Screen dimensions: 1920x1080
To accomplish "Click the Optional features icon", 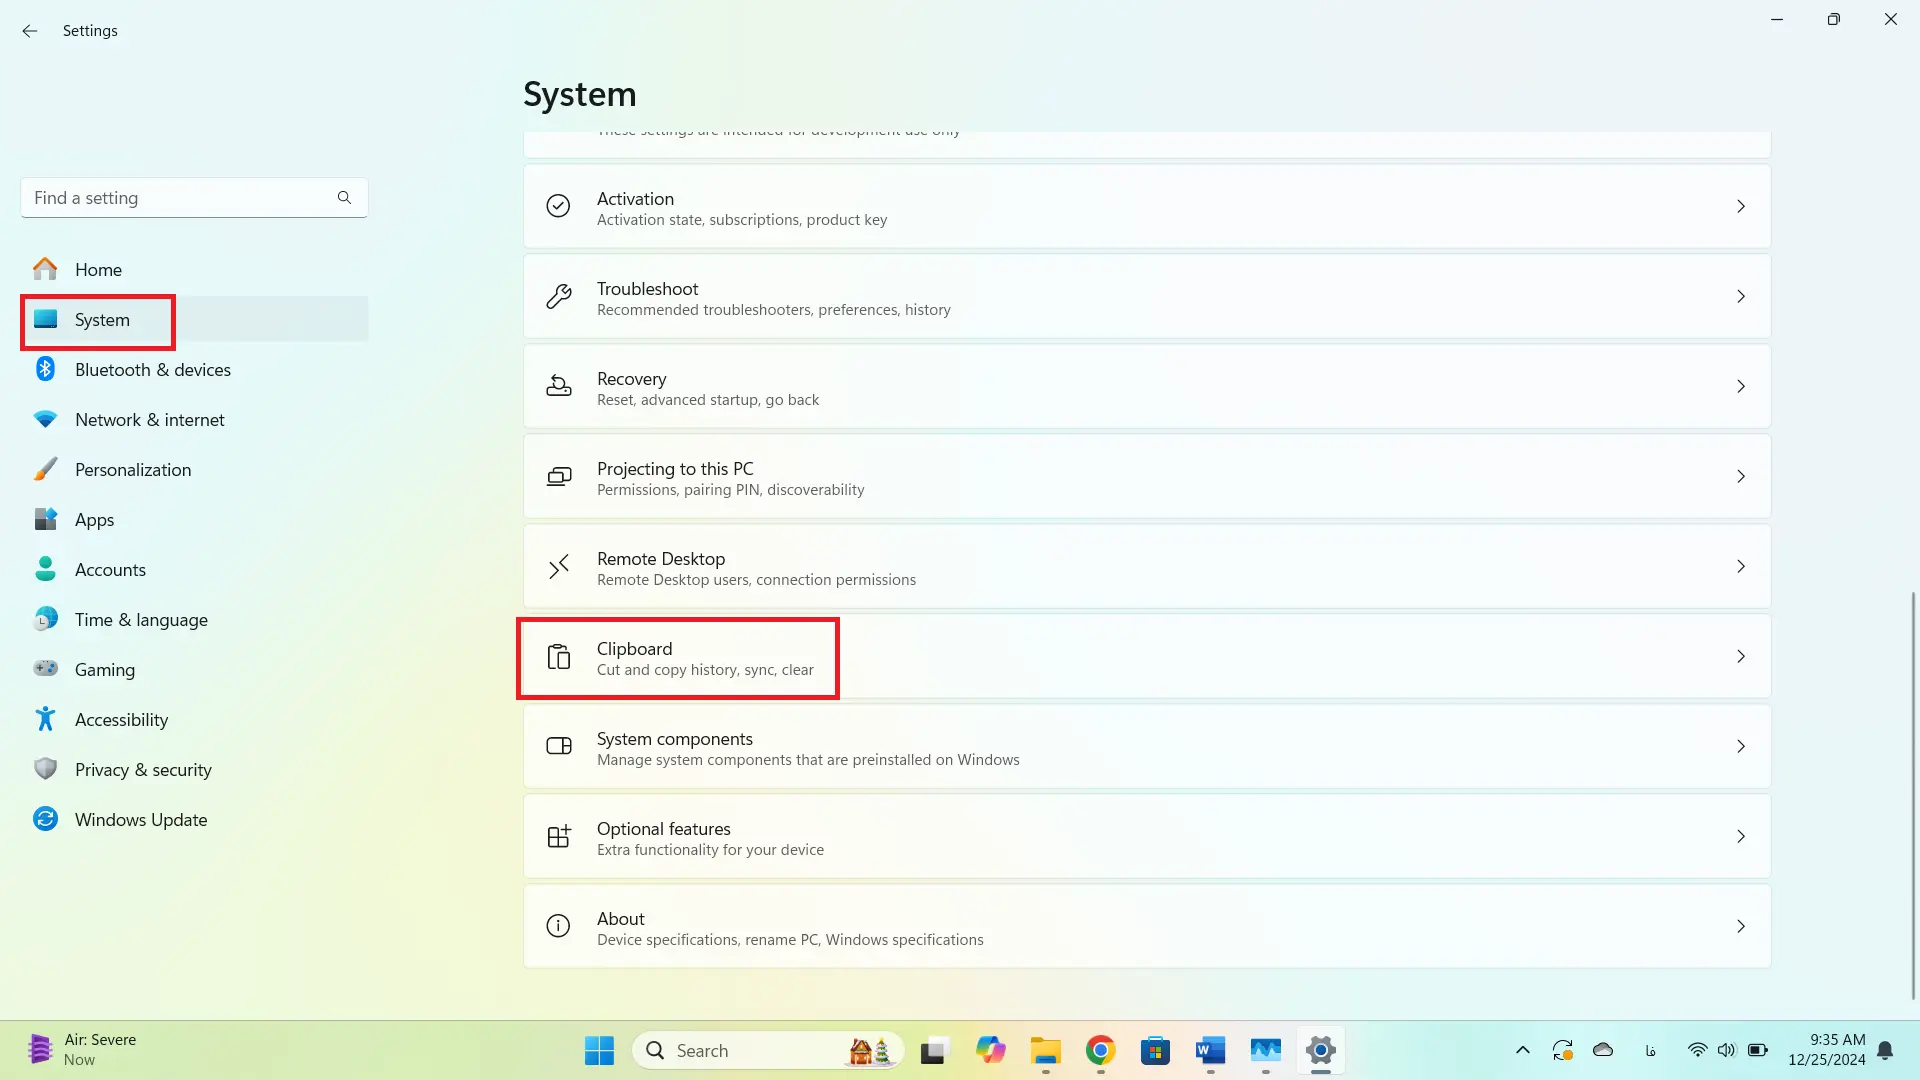I will coord(558,837).
